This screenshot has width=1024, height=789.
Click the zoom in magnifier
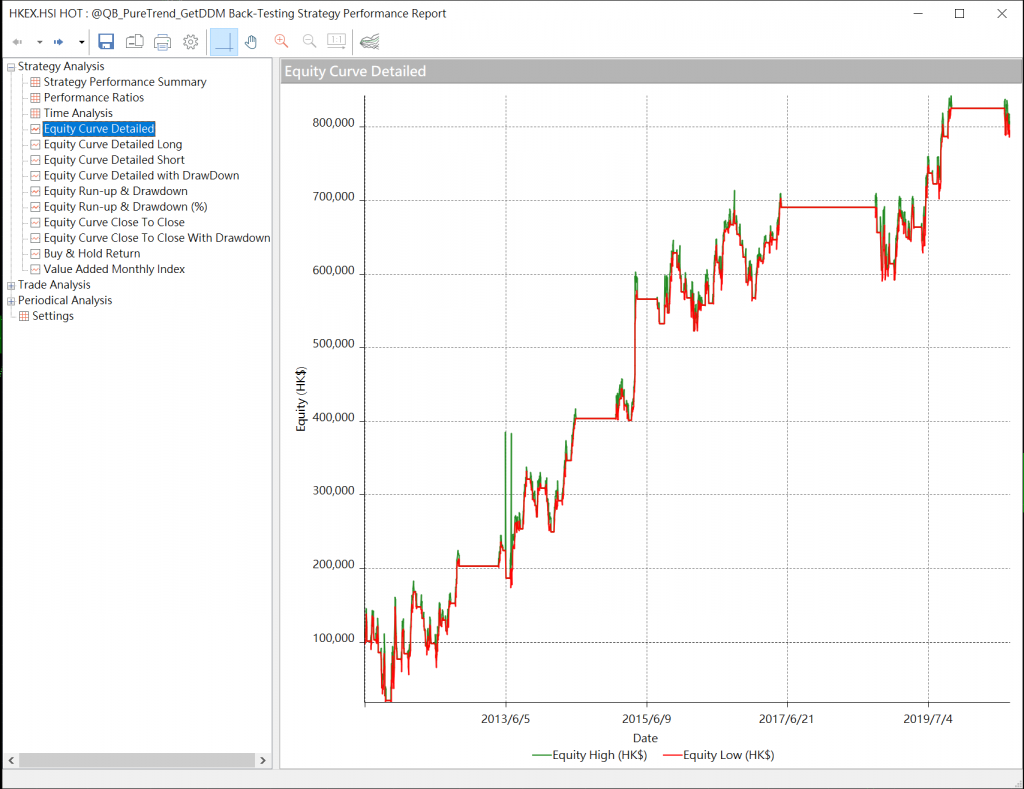(x=281, y=42)
